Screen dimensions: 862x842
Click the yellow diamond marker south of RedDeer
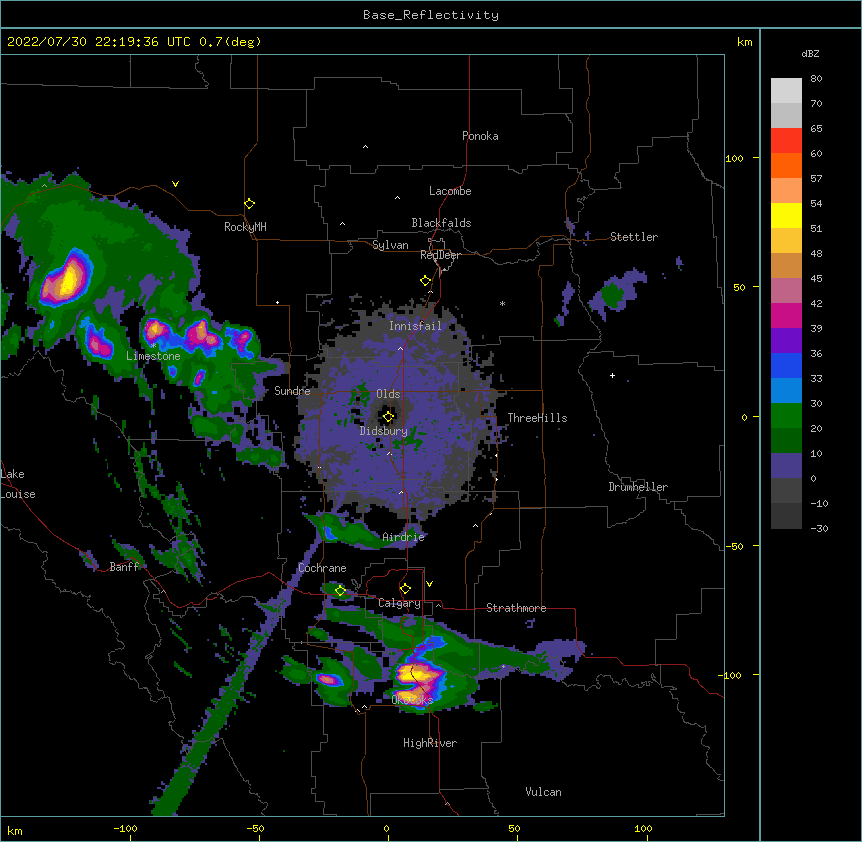[425, 281]
